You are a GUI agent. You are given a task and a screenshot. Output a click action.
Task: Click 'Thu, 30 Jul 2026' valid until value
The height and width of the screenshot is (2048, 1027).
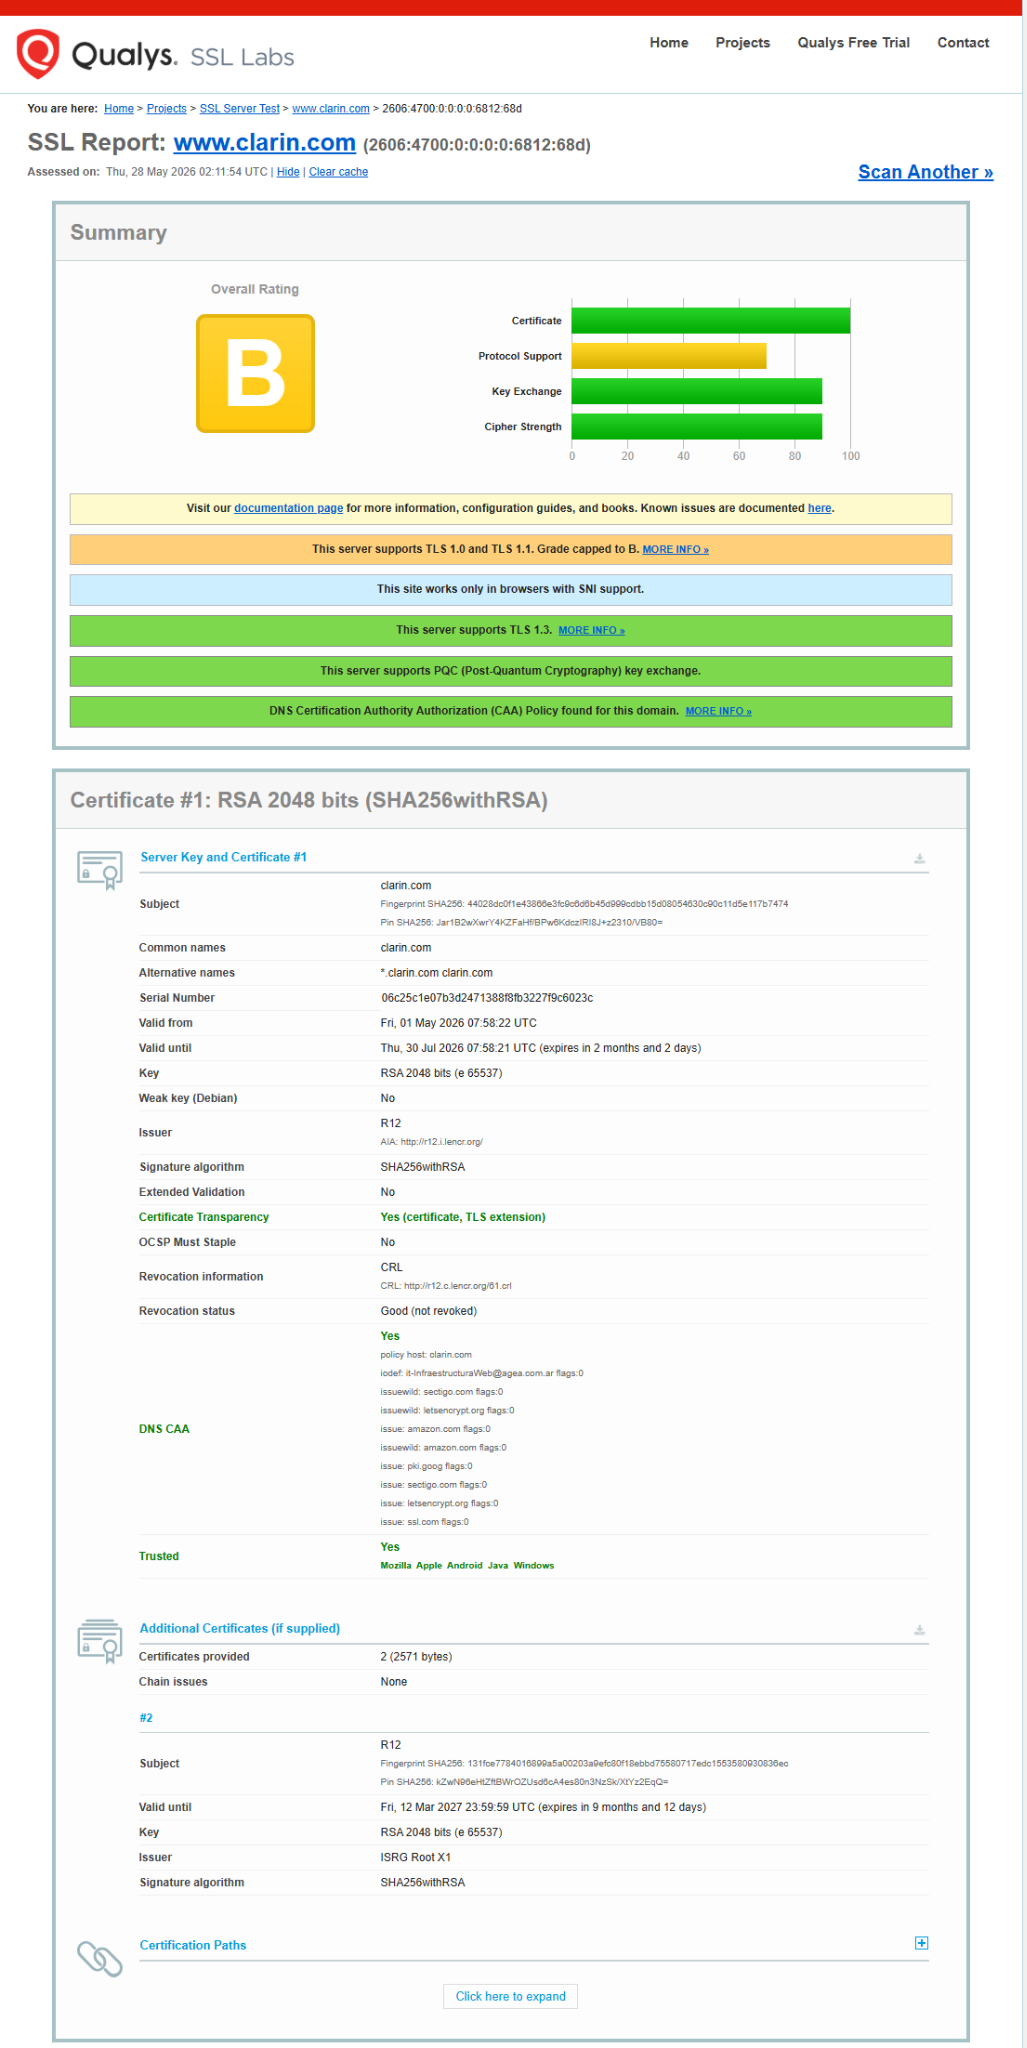coord(541,1048)
